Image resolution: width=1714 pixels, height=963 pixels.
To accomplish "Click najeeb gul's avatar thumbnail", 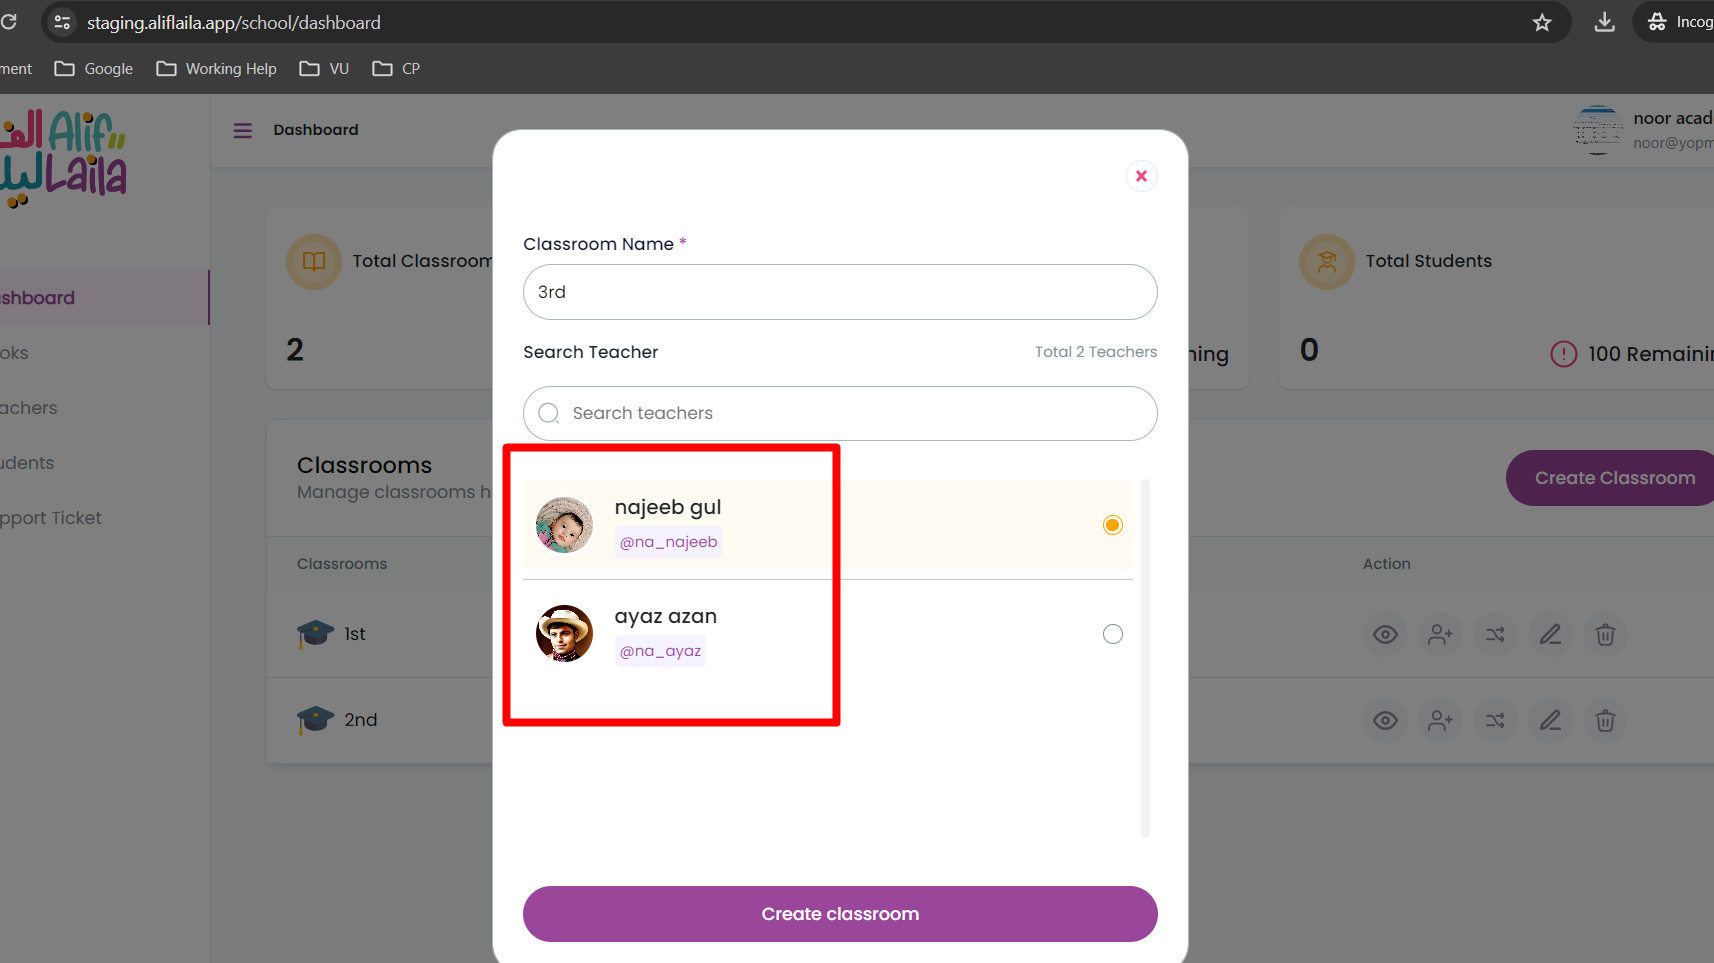I will 564,525.
